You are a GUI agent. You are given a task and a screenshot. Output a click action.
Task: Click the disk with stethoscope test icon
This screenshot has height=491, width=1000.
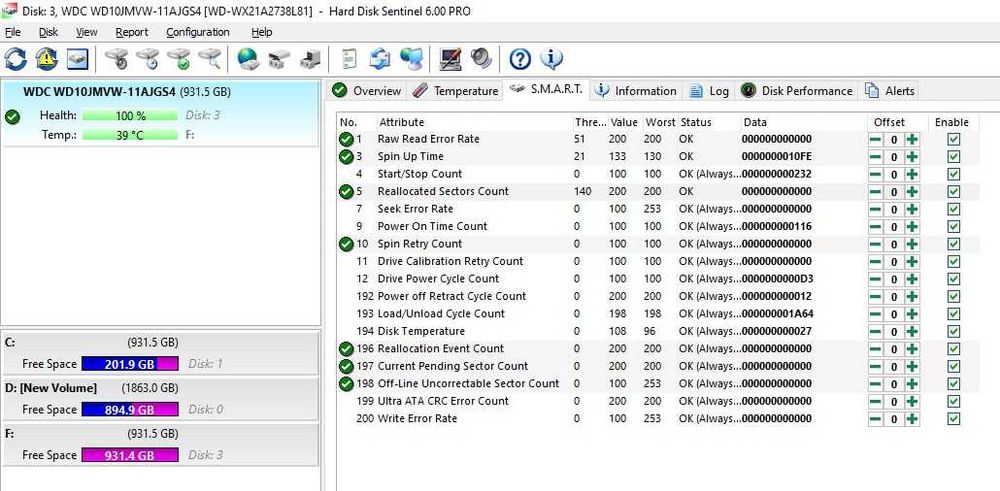117,59
